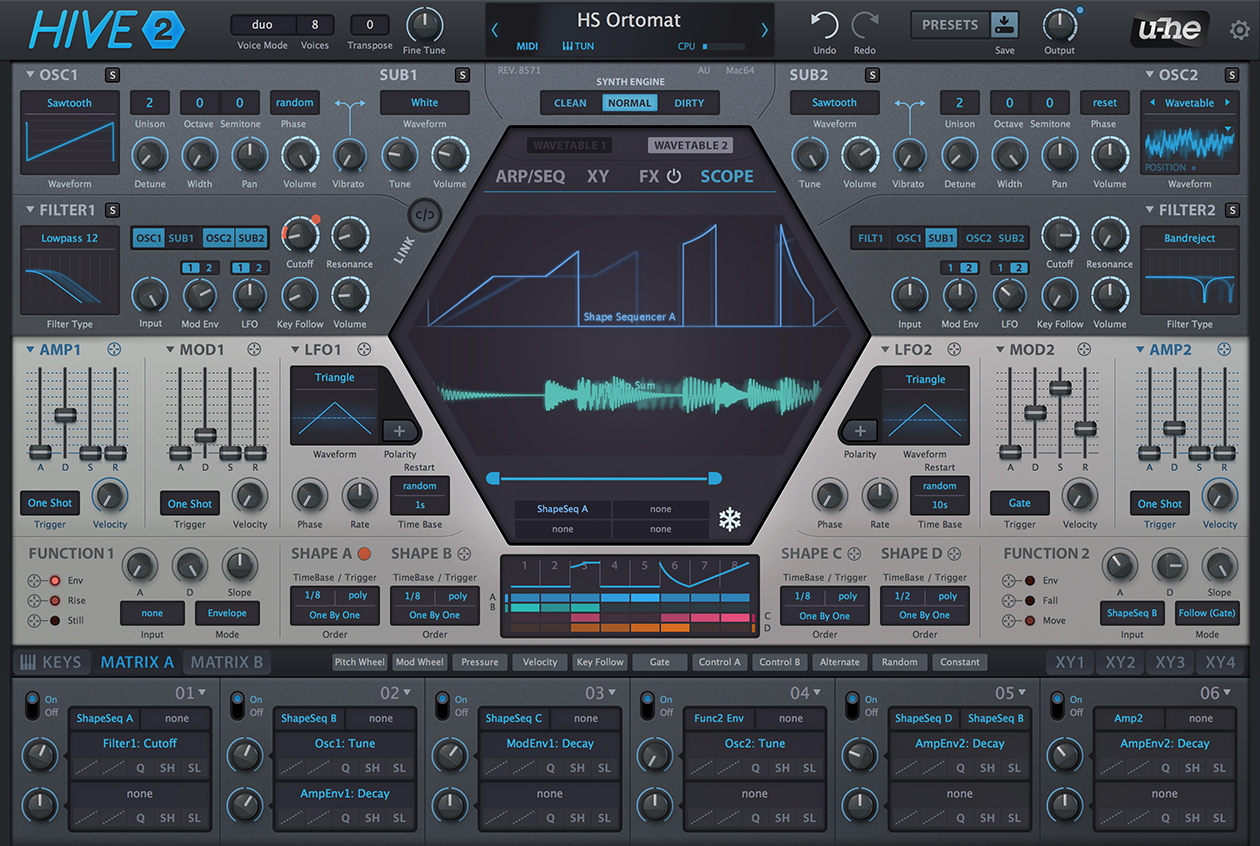Click the piano icon on KEYS tab
The width and height of the screenshot is (1260, 846).
pyautogui.click(x=28, y=662)
